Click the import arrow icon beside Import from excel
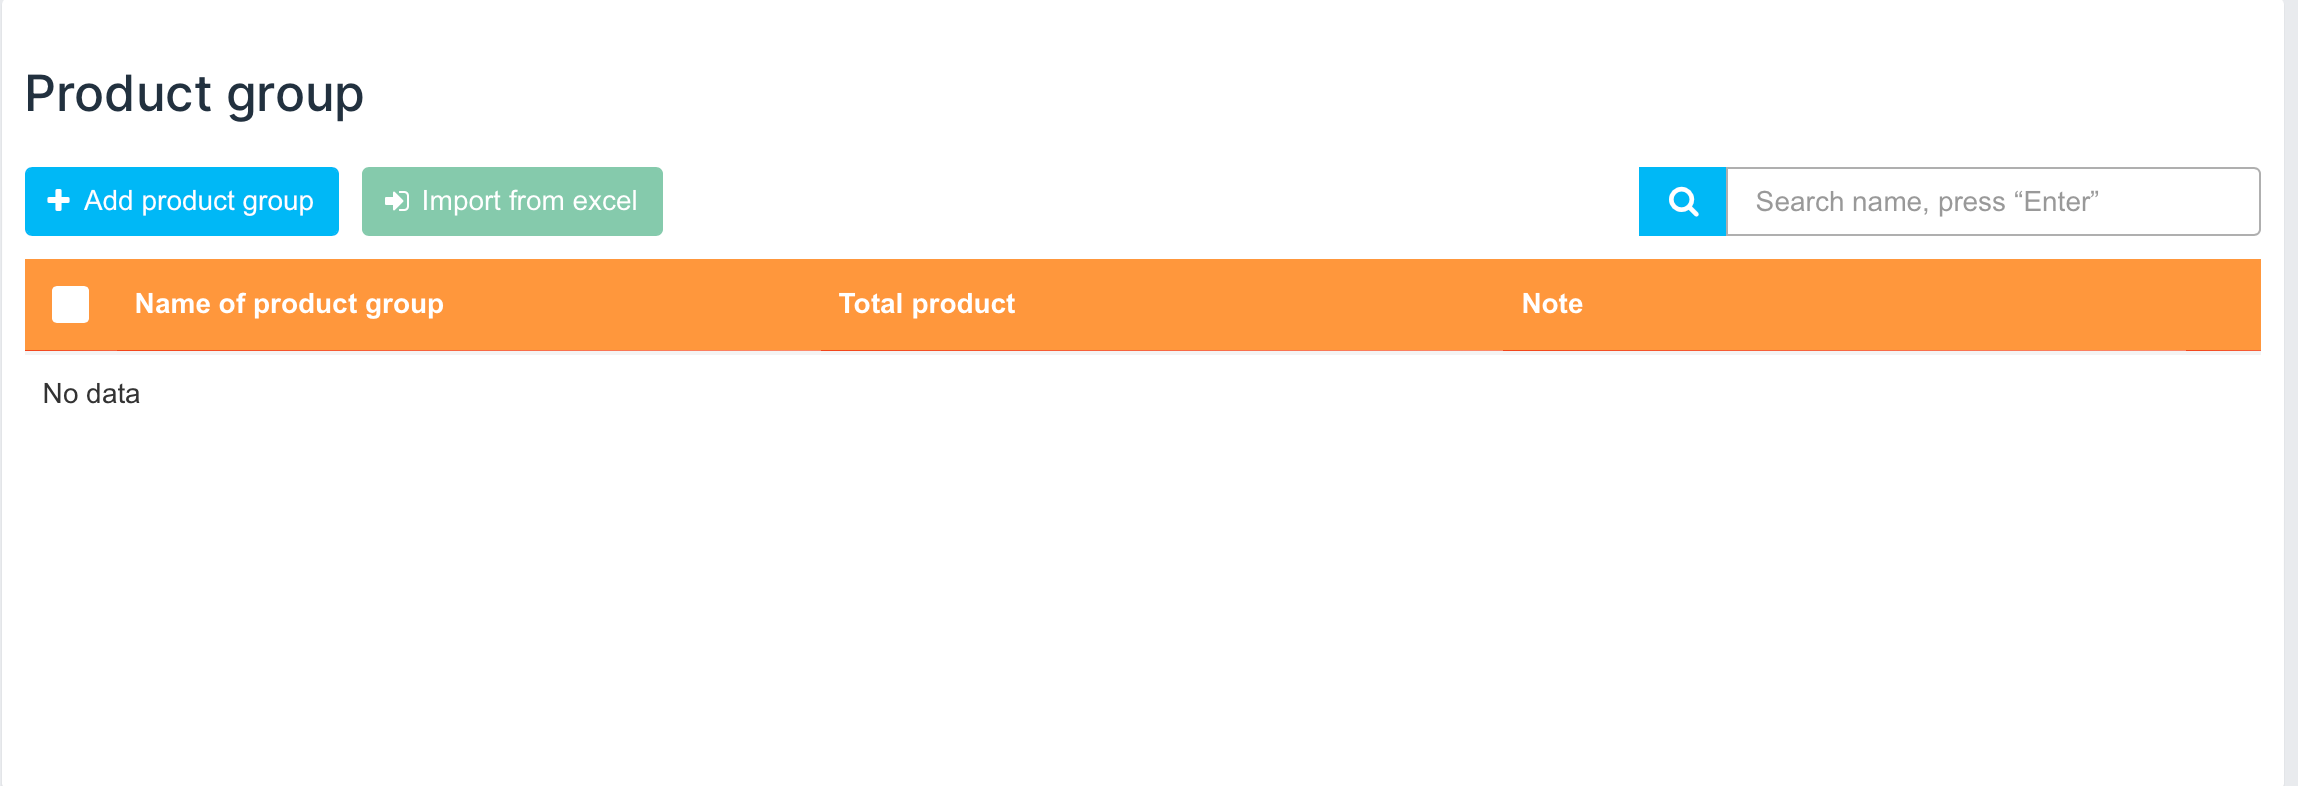The height and width of the screenshot is (786, 2298). pyautogui.click(x=397, y=201)
